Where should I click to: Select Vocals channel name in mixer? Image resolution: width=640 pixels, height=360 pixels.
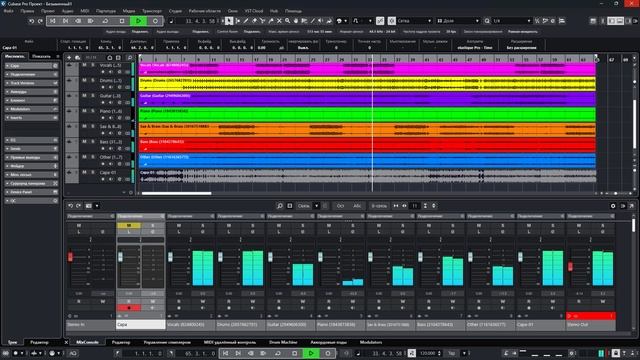pos(191,325)
